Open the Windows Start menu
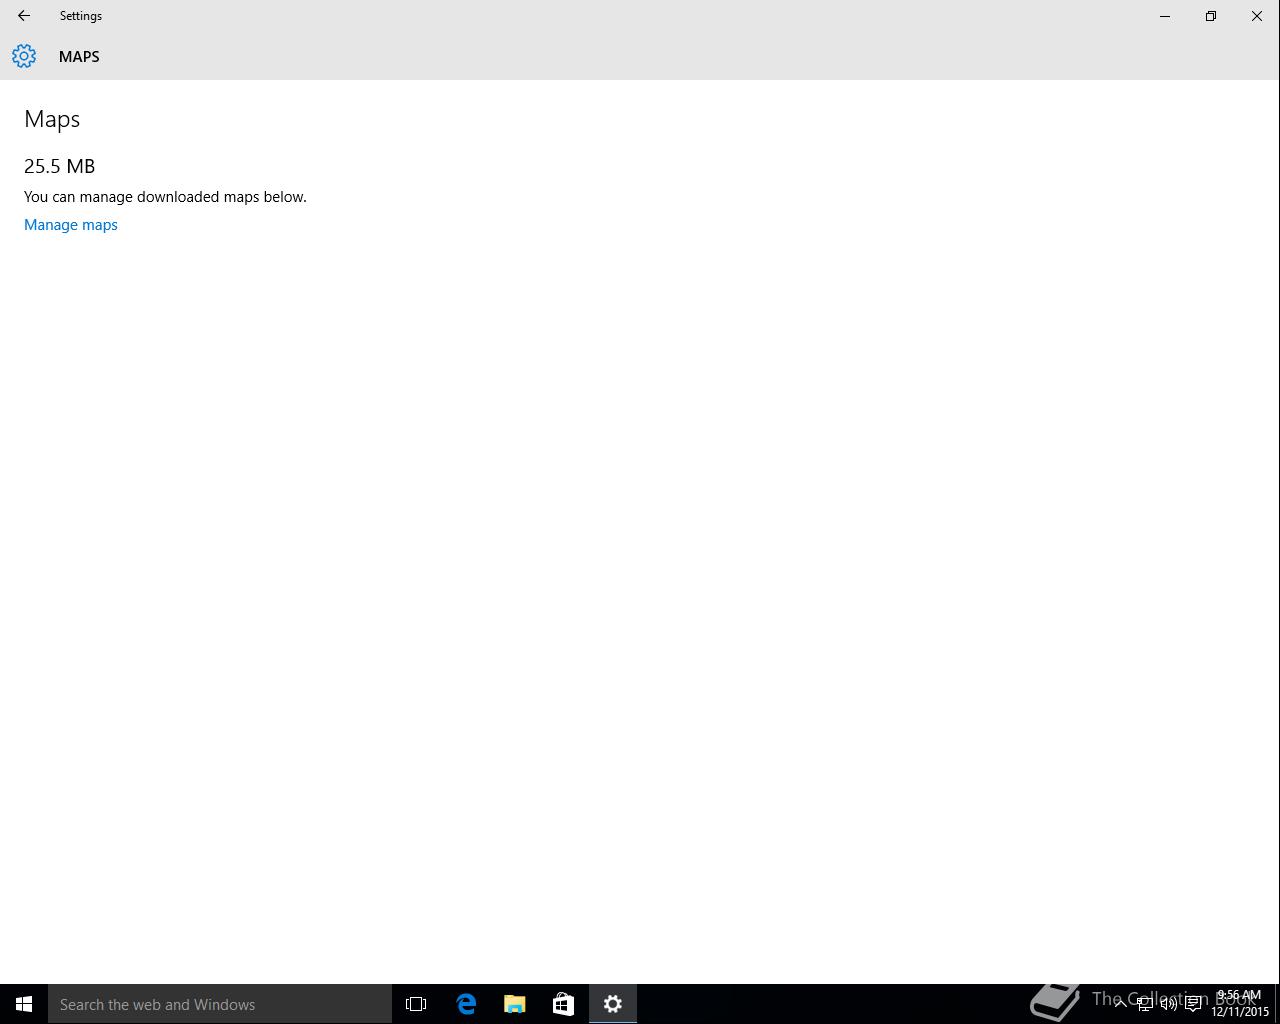The image size is (1280, 1024). 24,1004
